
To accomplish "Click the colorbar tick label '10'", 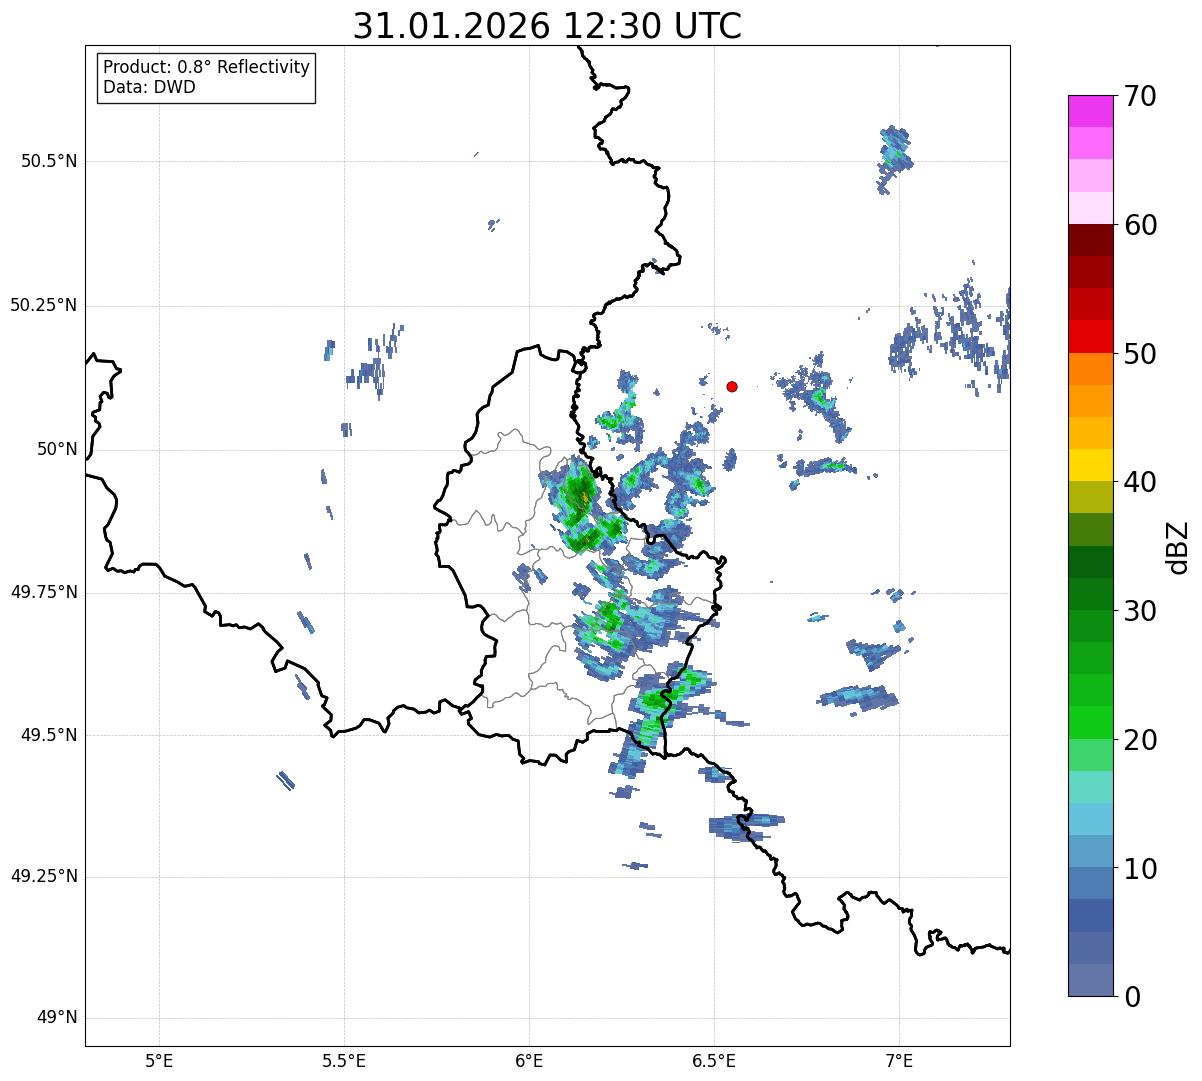I will pos(1140,869).
